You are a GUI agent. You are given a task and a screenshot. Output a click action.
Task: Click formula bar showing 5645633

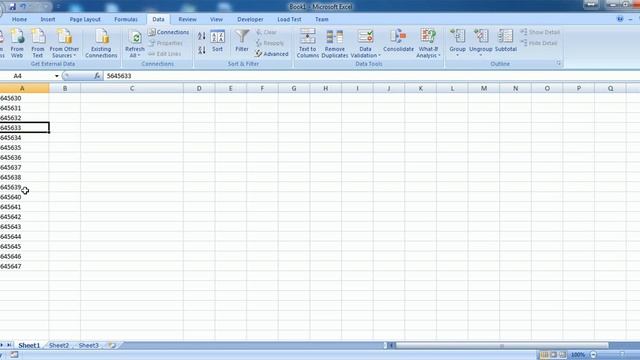(371, 76)
